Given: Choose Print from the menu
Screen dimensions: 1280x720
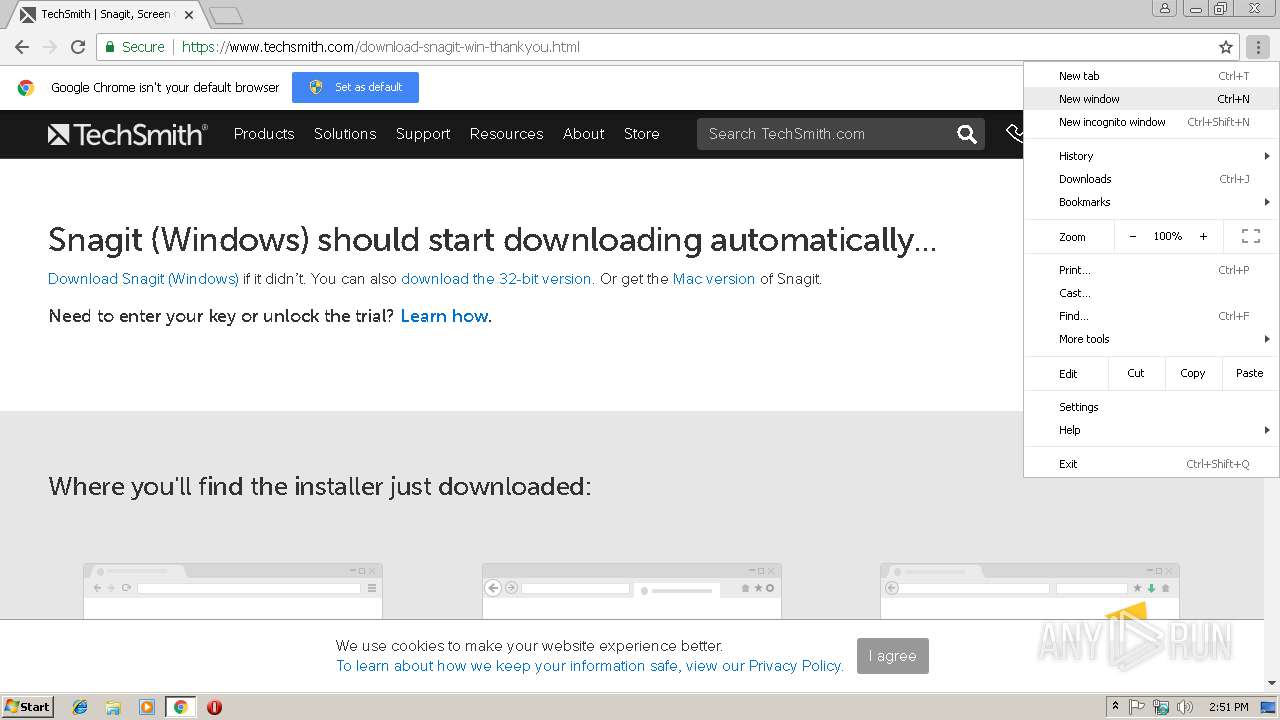Looking at the screenshot, I should [x=1151, y=270].
